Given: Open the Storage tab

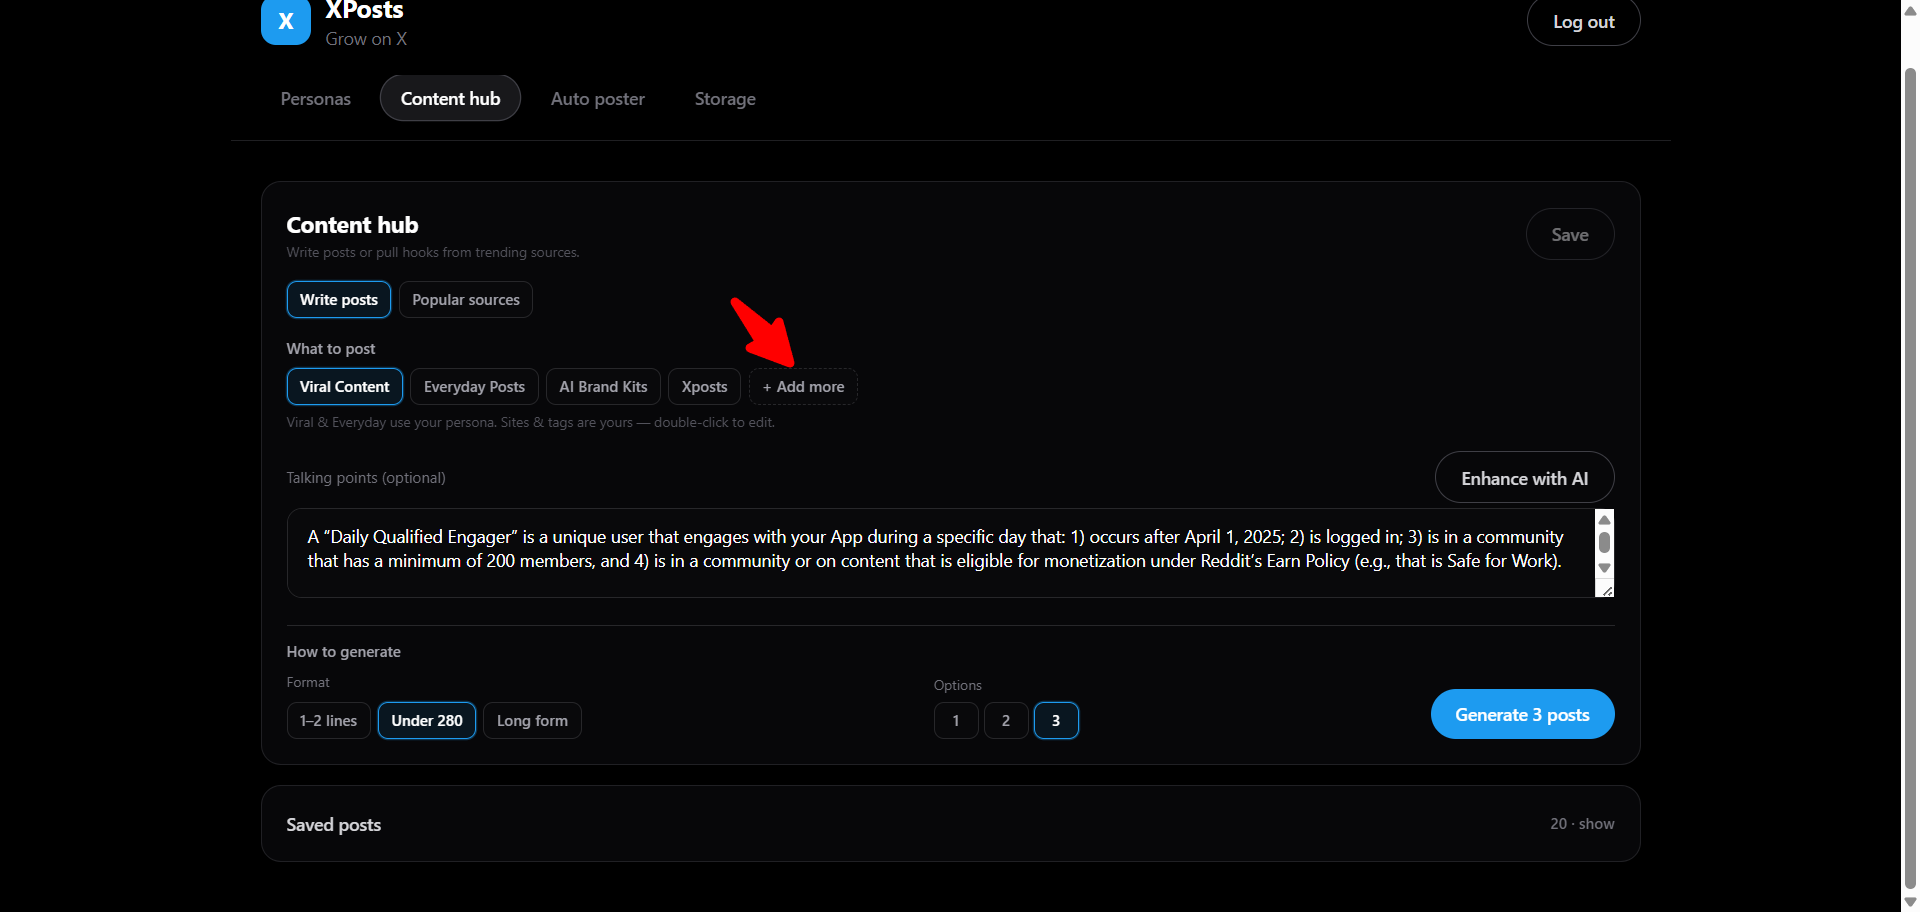Looking at the screenshot, I should pyautogui.click(x=725, y=99).
